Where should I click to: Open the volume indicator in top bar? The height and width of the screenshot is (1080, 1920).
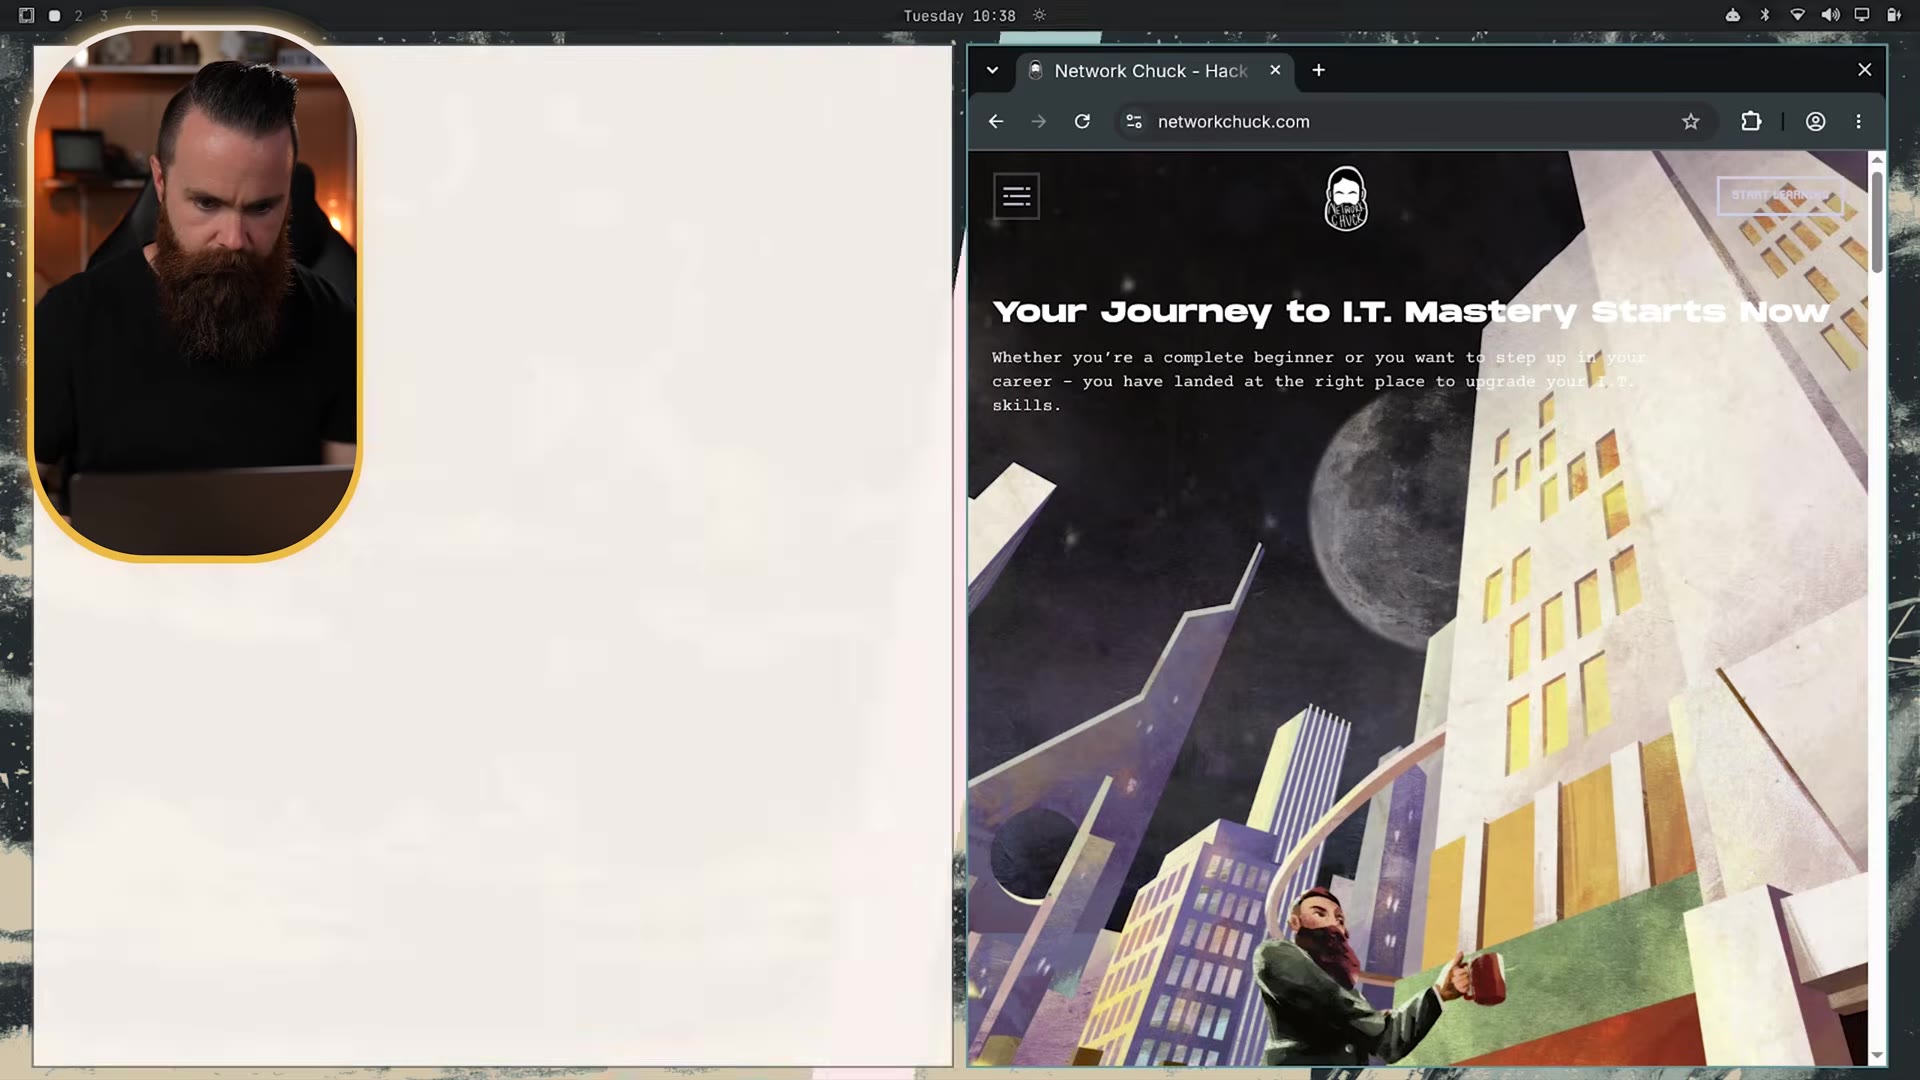tap(1830, 15)
